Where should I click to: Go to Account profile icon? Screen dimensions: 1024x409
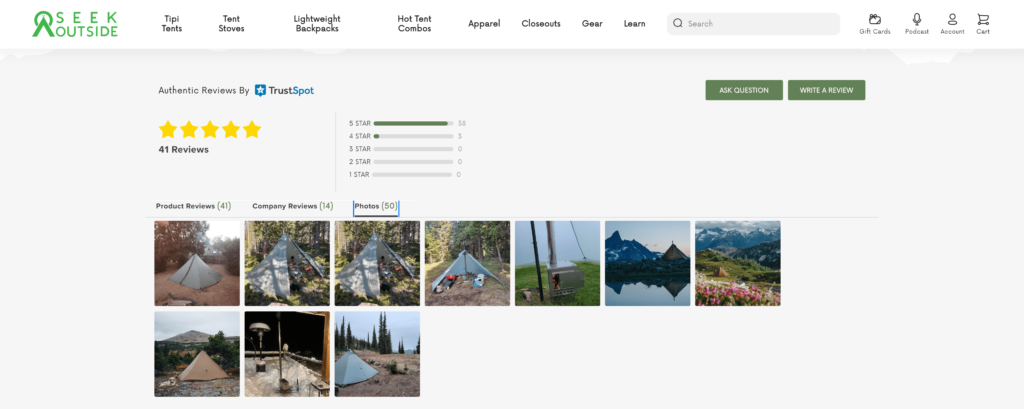(x=952, y=20)
